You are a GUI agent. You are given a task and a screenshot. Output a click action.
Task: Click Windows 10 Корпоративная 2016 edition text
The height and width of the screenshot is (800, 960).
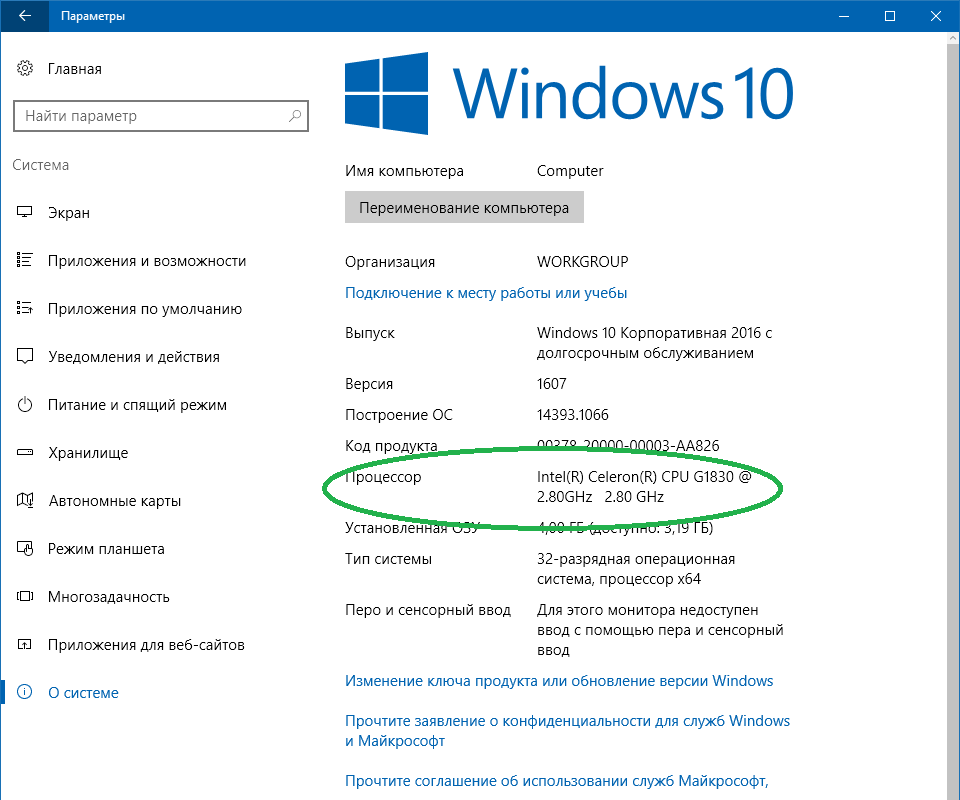pos(654,343)
